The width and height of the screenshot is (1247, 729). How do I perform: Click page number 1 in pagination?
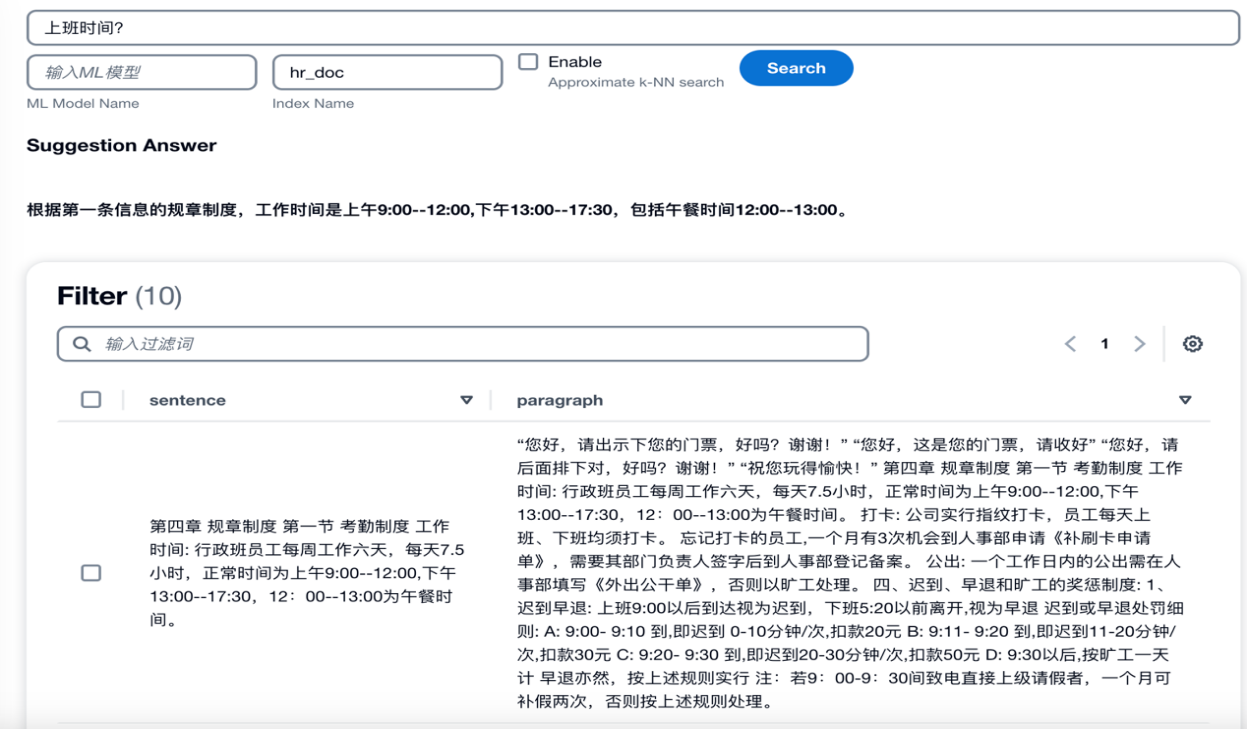1105,344
